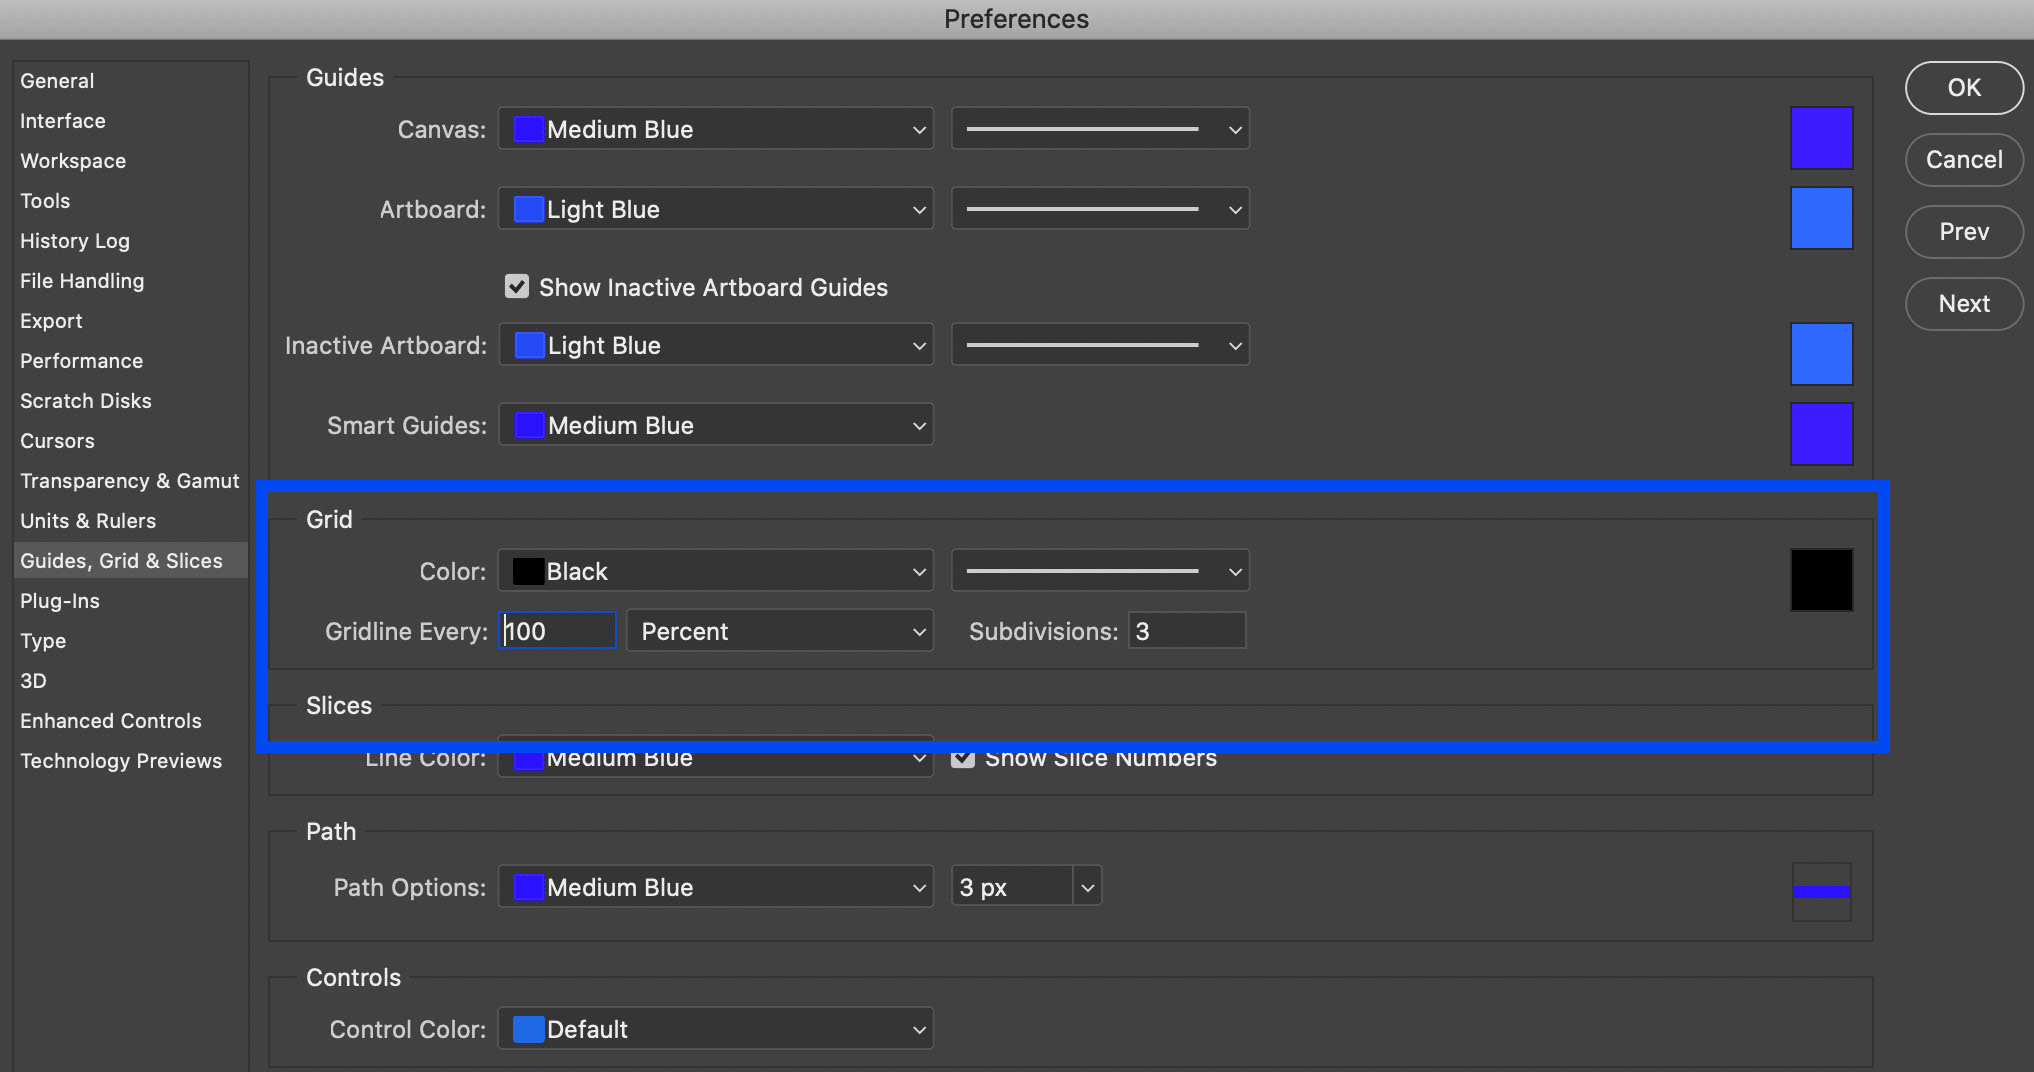The width and height of the screenshot is (2034, 1072).
Task: Click the Canvas color preview square
Action: 1820,137
